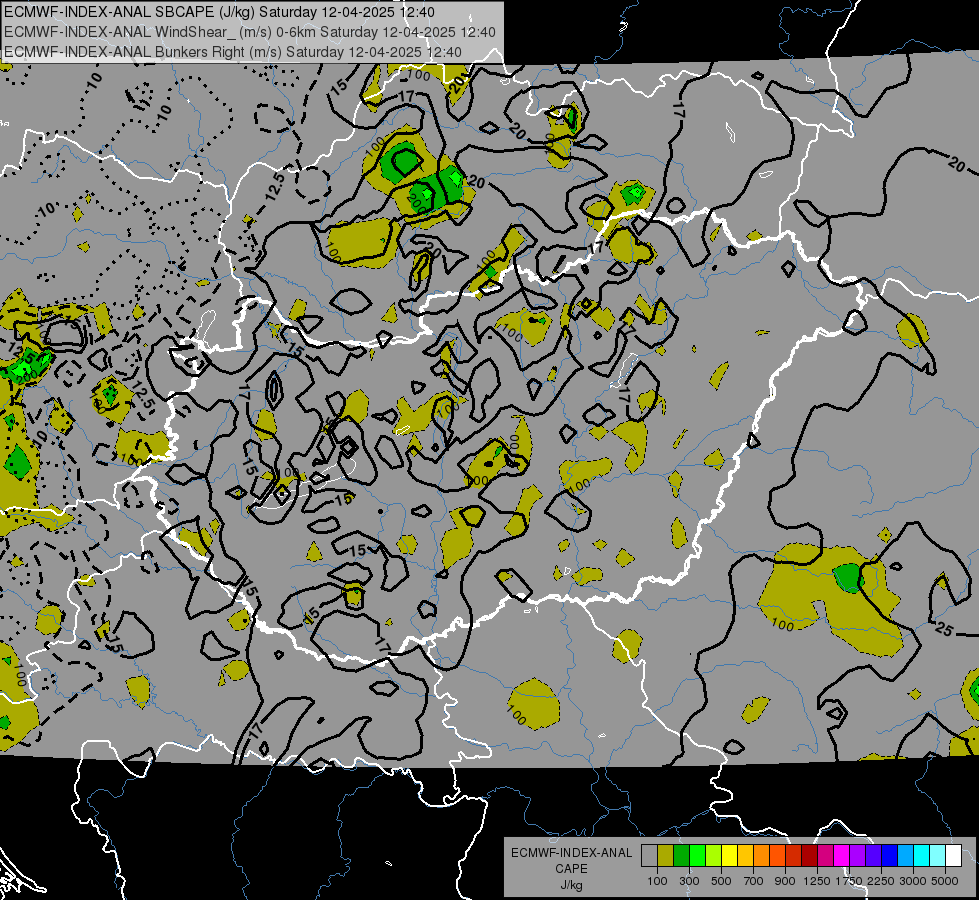The image size is (979, 900).
Task: Click the WindShear 0-6km title line
Action: (250, 32)
